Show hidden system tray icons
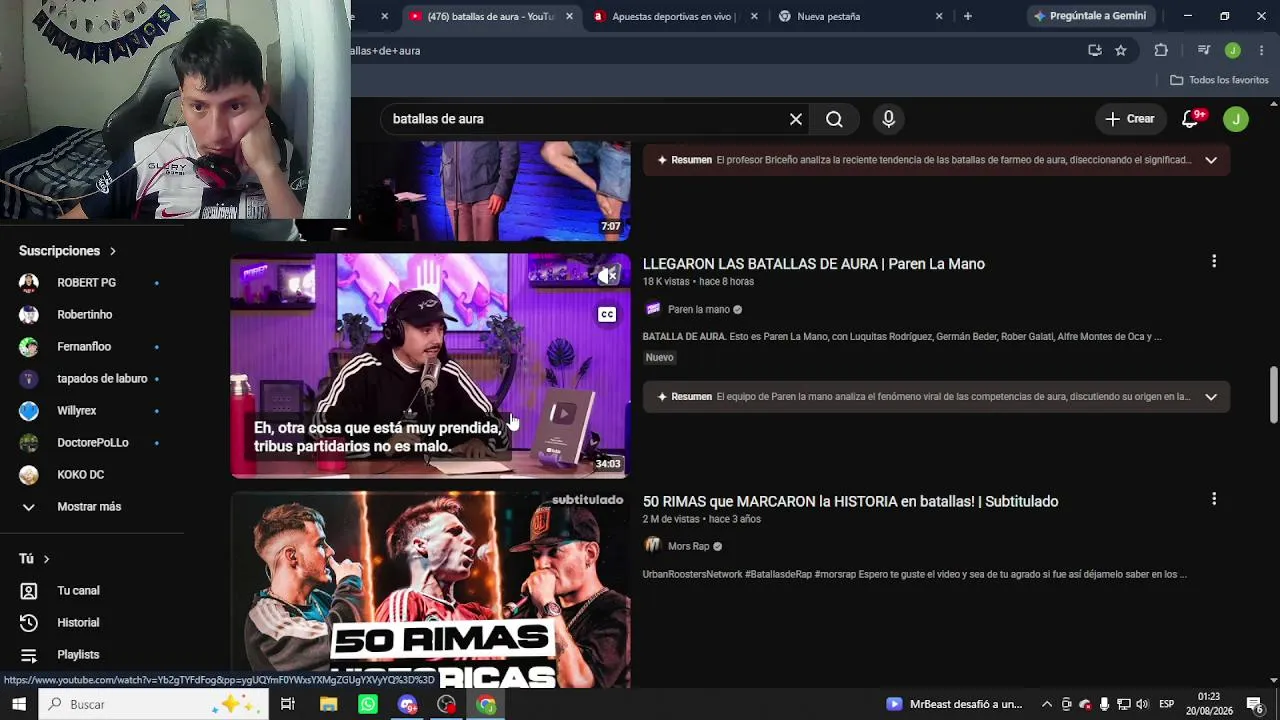 coord(1047,704)
